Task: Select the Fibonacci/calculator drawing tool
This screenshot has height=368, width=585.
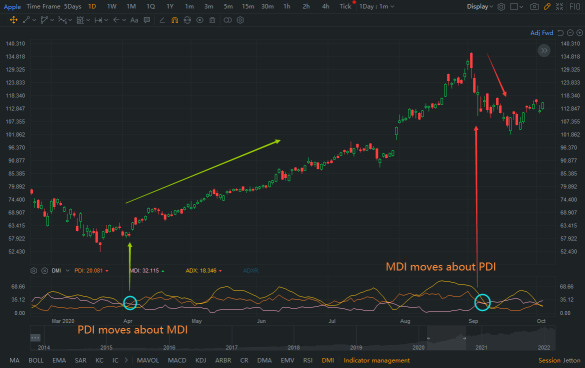Action: coord(80,20)
